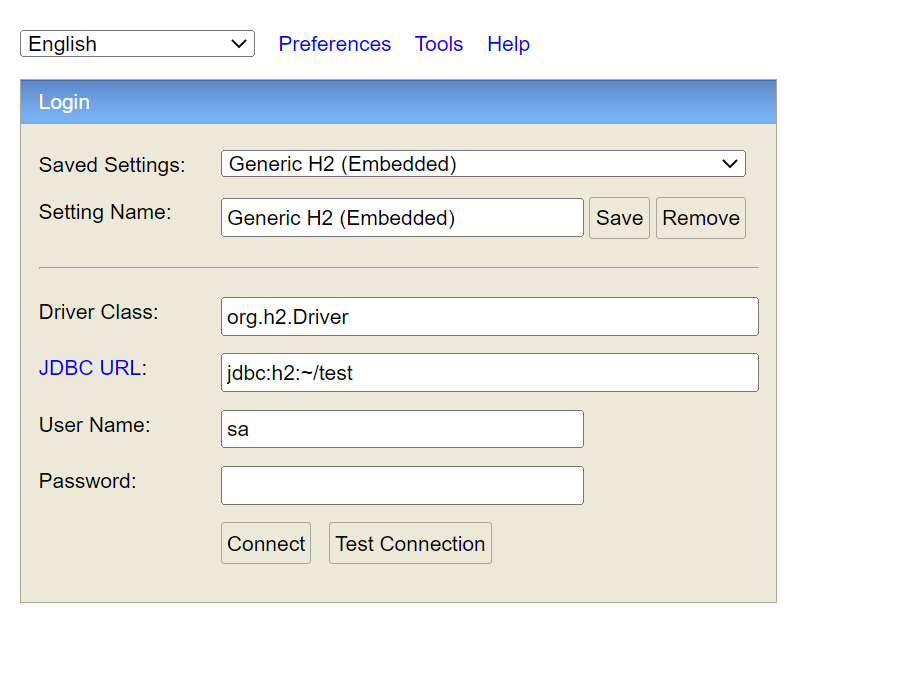Click the Setting Name input field
Image resolution: width=912 pixels, height=696 pixels.
coord(402,217)
